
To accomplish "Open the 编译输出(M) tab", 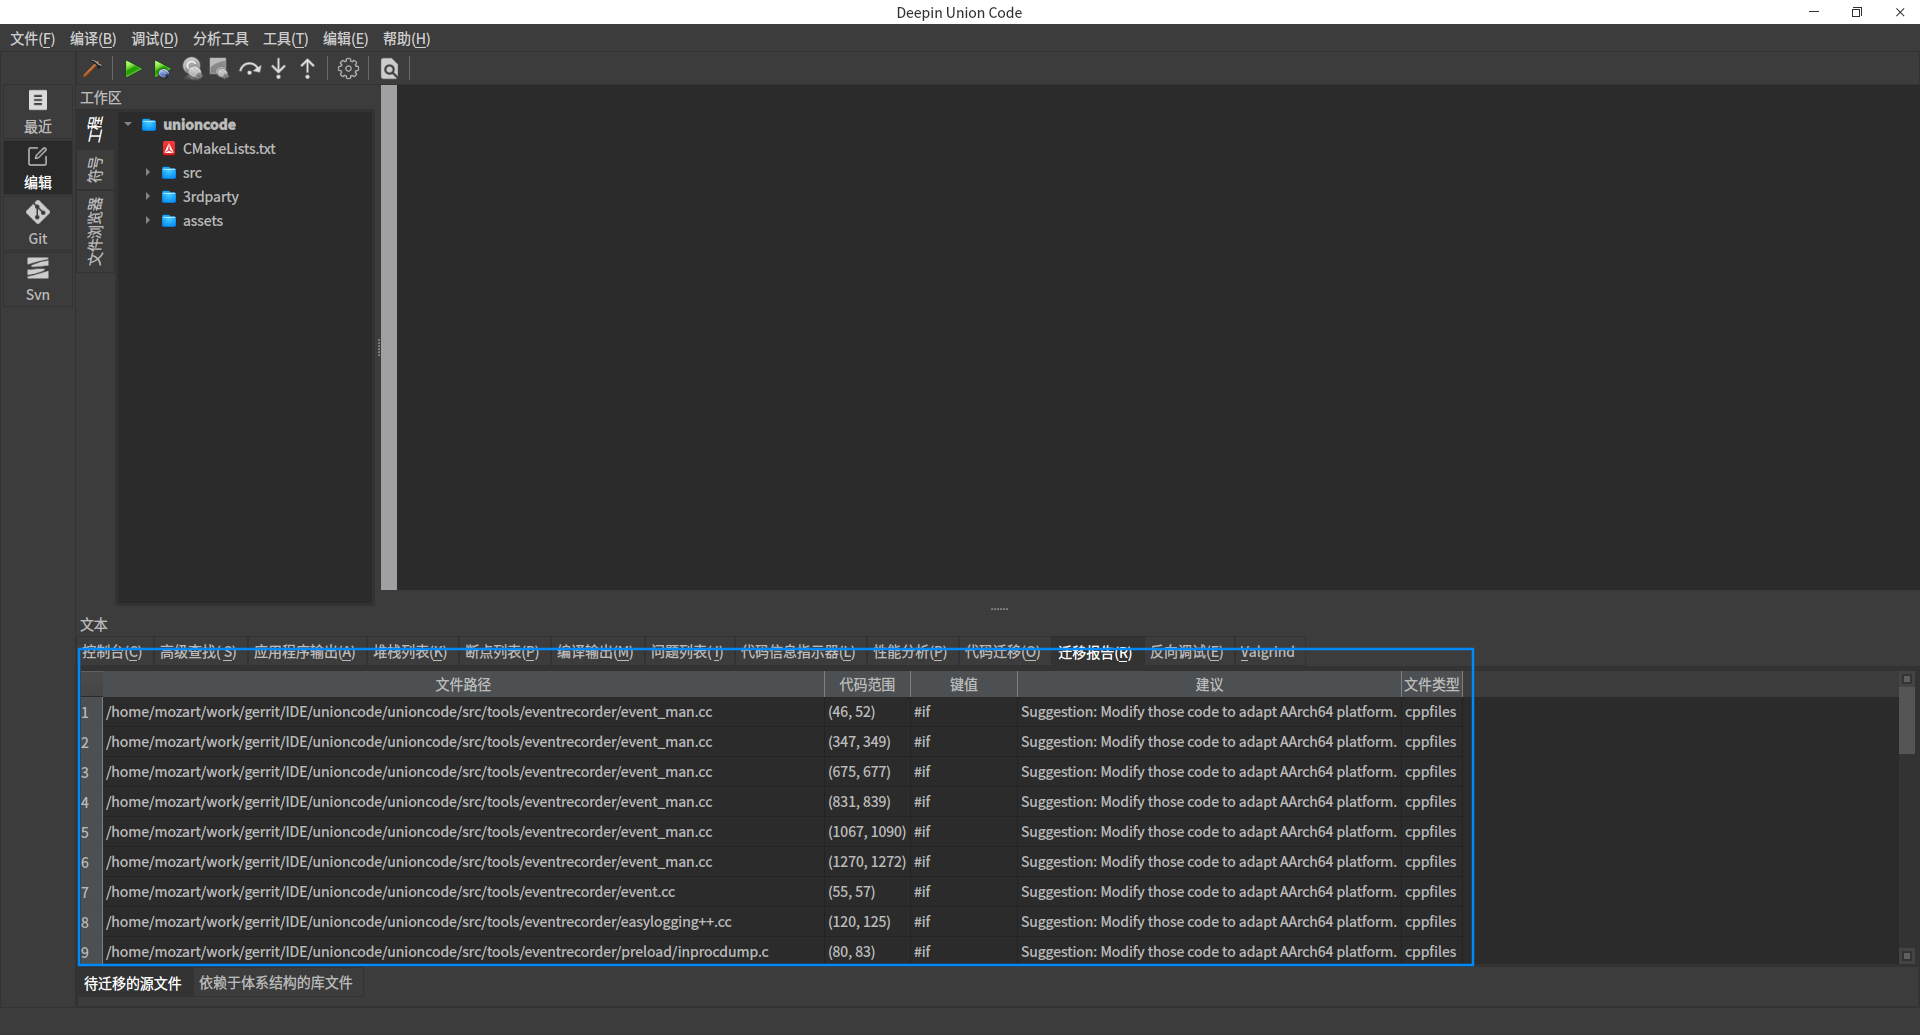I will click(x=595, y=652).
